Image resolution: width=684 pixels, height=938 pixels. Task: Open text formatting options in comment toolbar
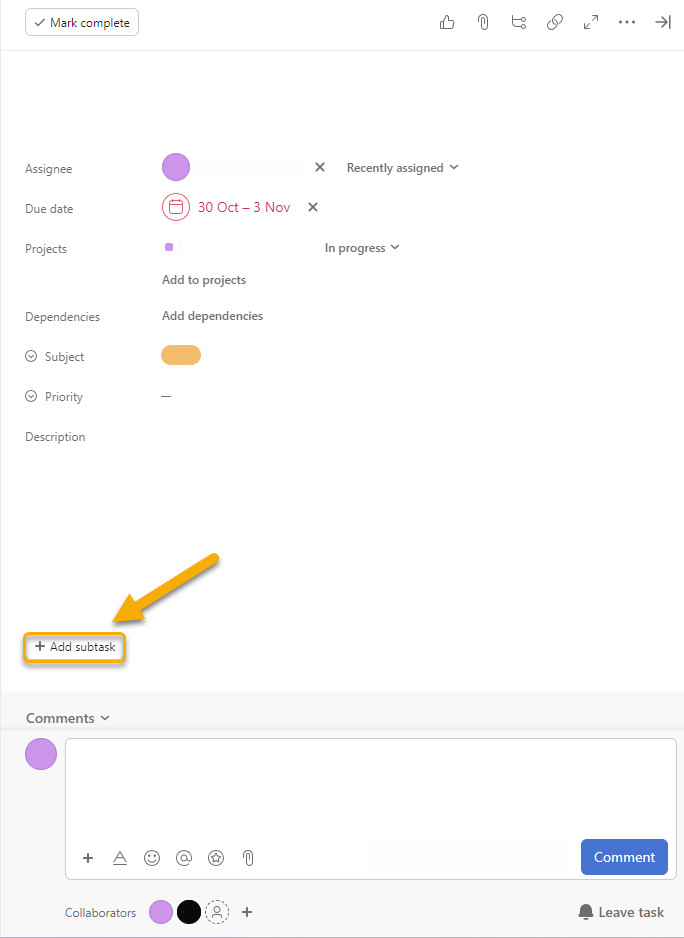pos(120,857)
